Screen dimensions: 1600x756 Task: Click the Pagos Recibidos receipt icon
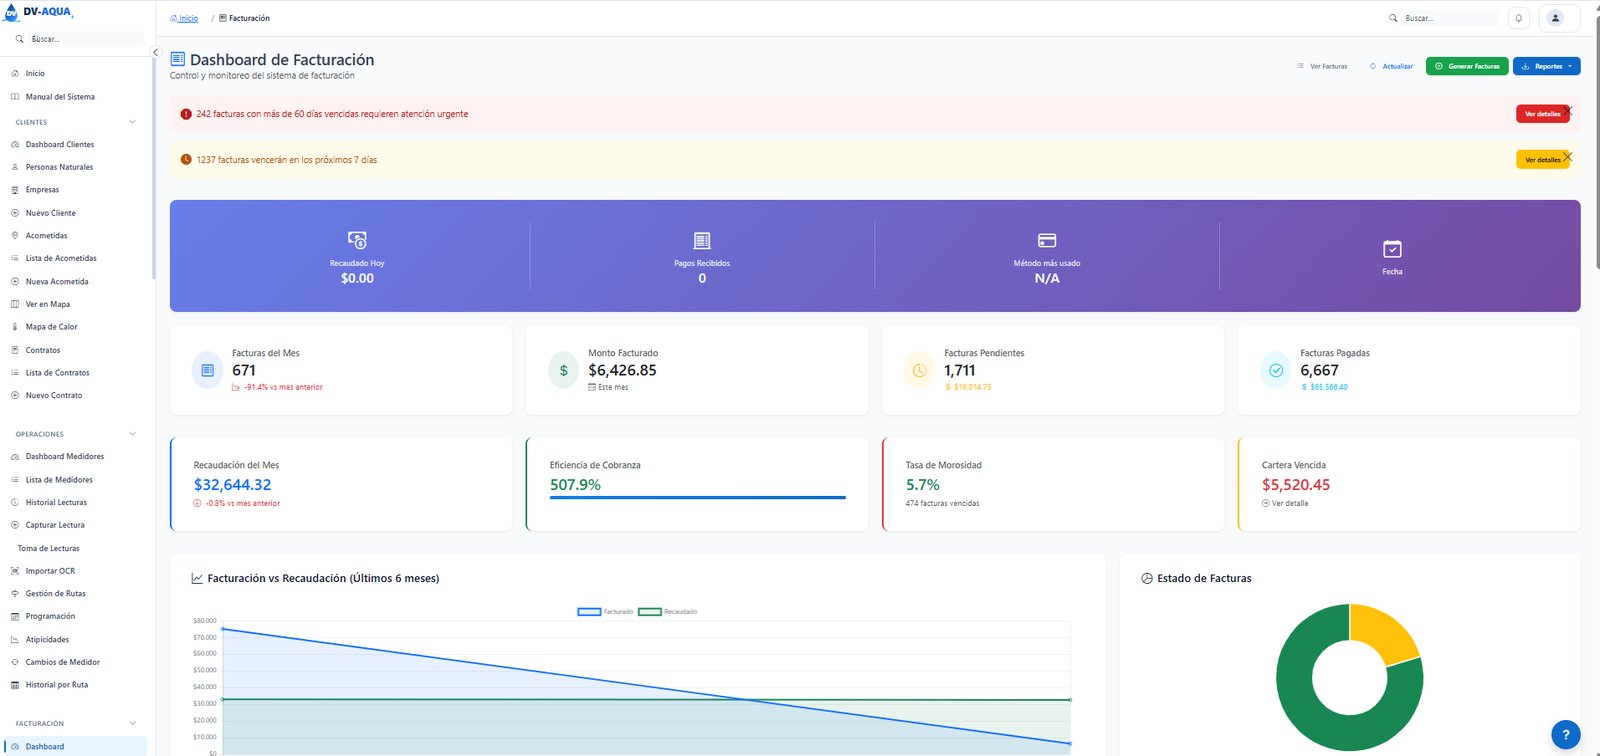coord(702,240)
